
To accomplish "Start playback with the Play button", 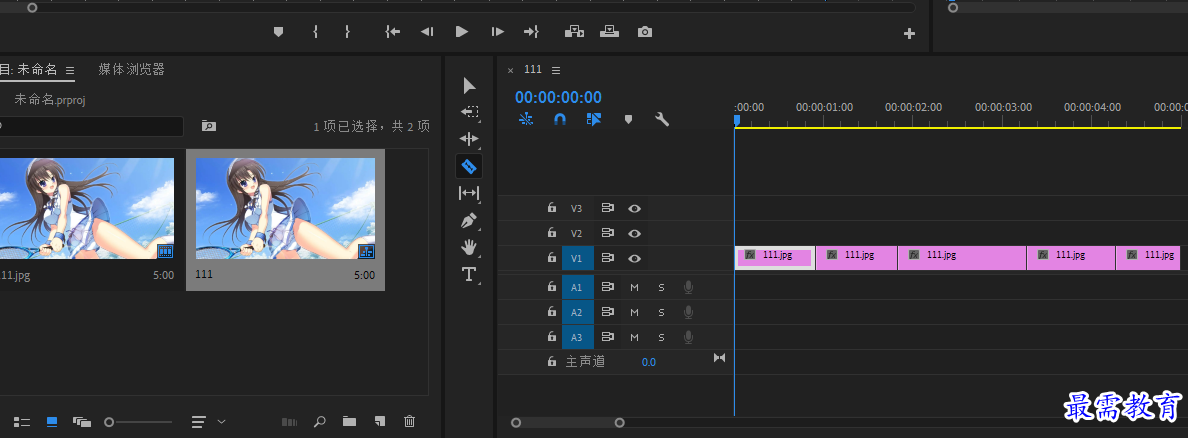I will [461, 32].
